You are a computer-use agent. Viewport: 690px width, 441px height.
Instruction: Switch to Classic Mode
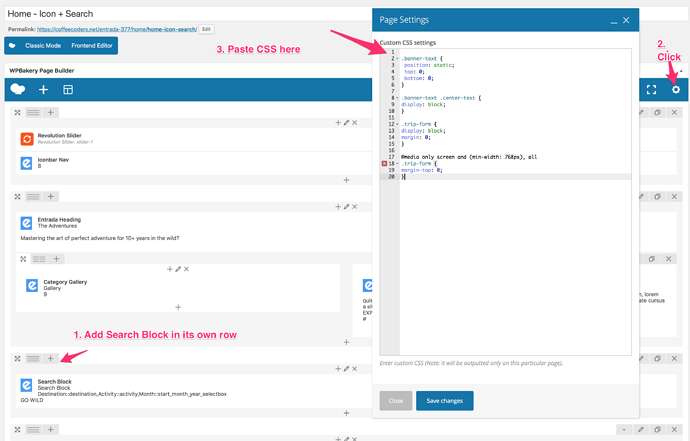[43, 45]
